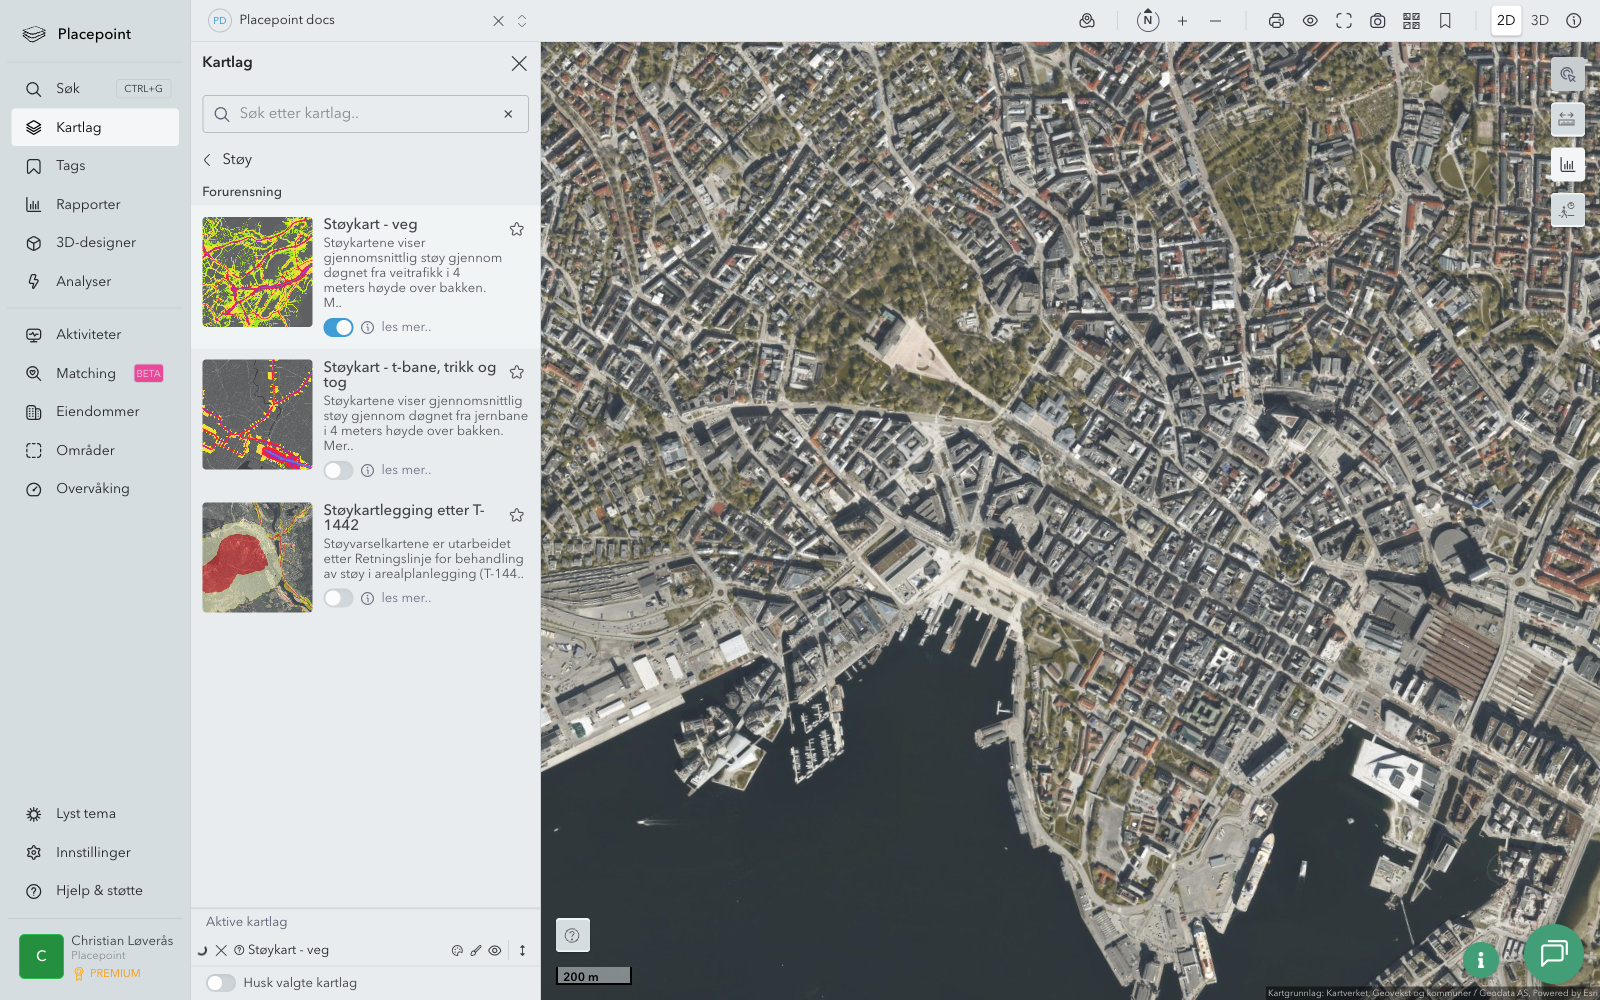Screen dimensions: 1600x1000
Task: Reorder active layer with up-down arrow
Action: click(522, 951)
